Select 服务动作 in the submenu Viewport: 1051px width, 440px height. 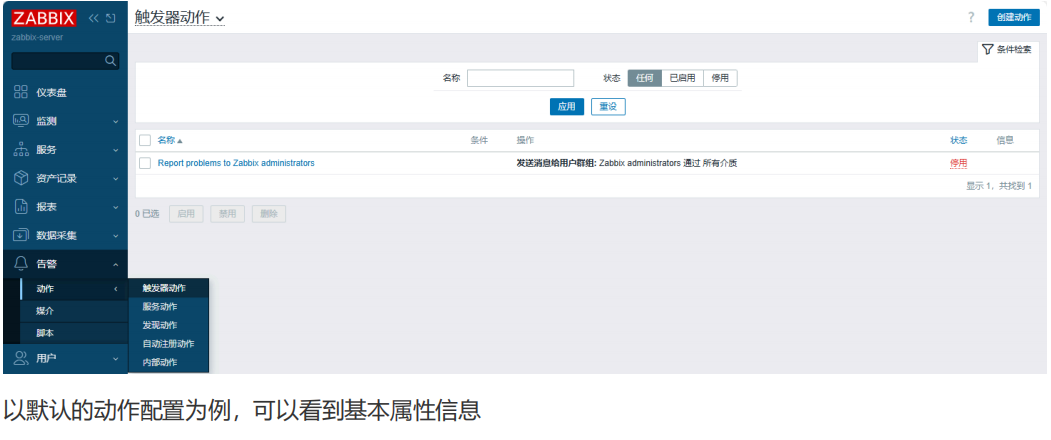point(169,307)
